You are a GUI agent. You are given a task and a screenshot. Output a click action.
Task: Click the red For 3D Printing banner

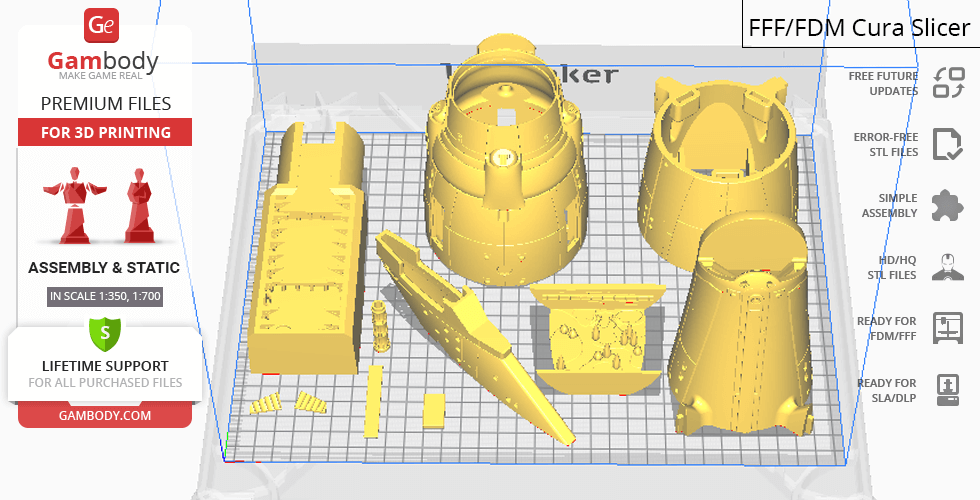point(104,133)
